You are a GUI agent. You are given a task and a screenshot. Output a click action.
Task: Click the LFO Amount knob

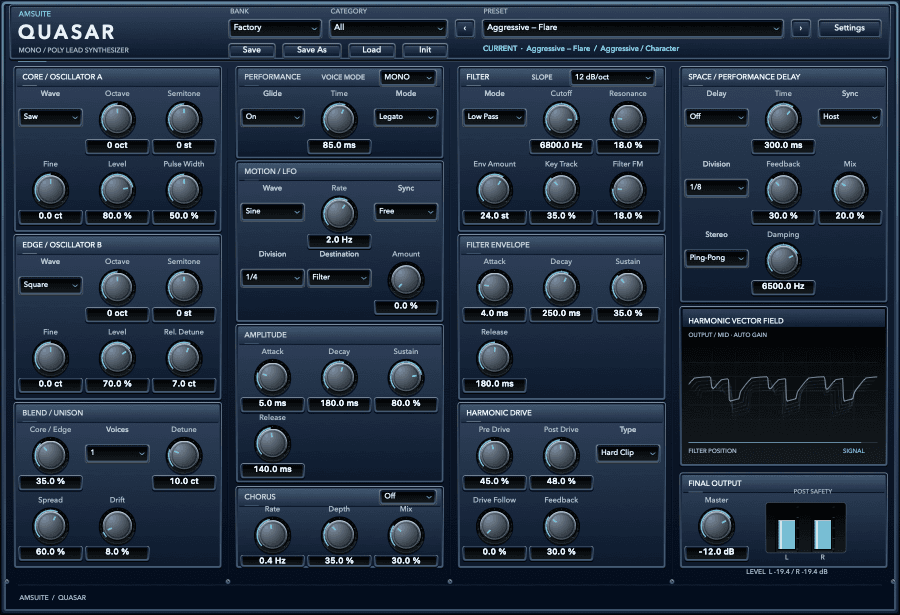[x=405, y=280]
